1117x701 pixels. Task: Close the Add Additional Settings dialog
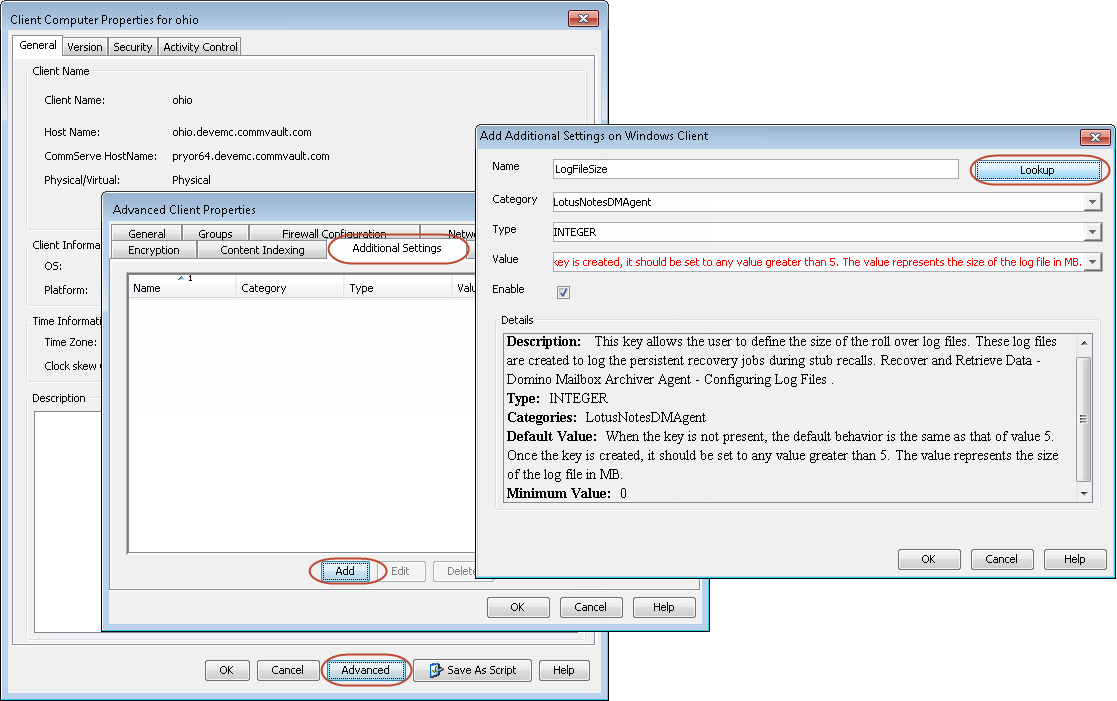[1095, 136]
